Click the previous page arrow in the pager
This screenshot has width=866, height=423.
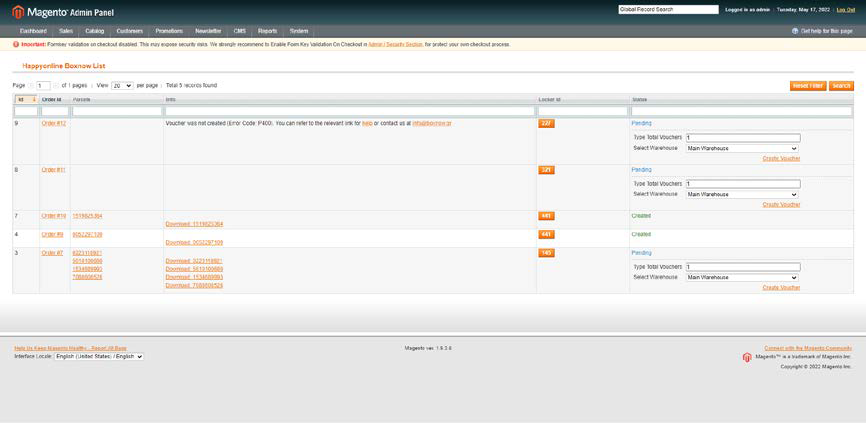coord(31,86)
